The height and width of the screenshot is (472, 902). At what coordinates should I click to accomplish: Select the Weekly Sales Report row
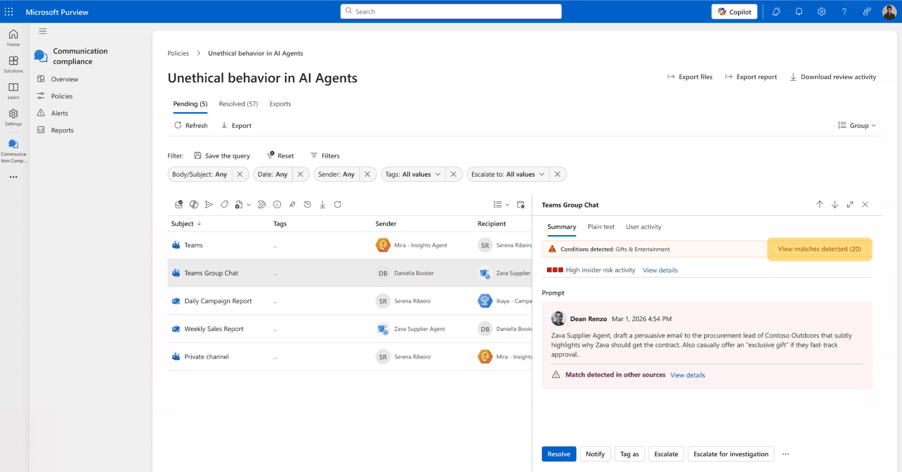[350, 329]
